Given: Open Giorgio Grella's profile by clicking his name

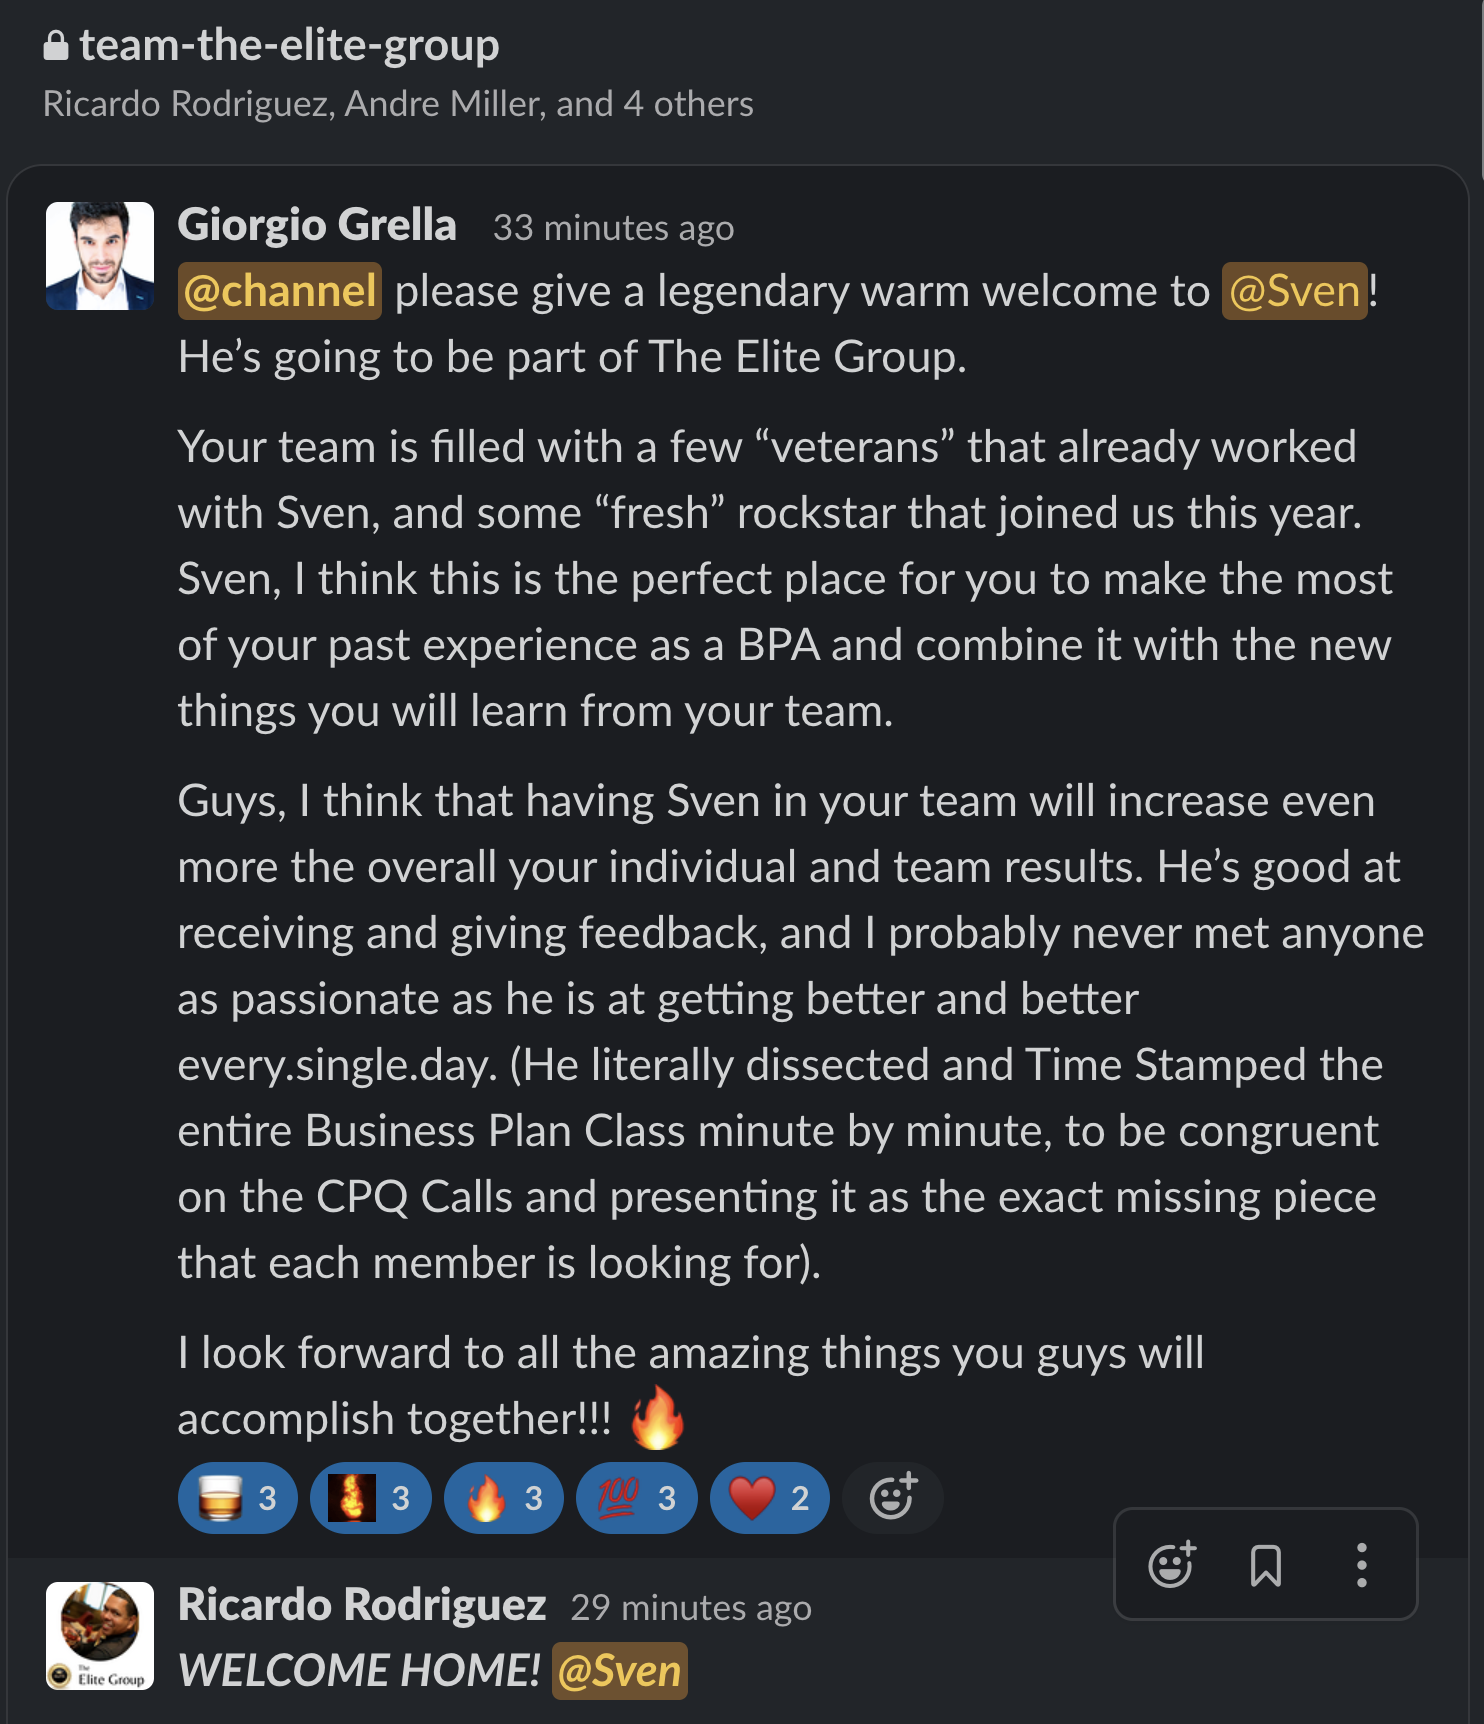Looking at the screenshot, I should pyautogui.click(x=318, y=224).
